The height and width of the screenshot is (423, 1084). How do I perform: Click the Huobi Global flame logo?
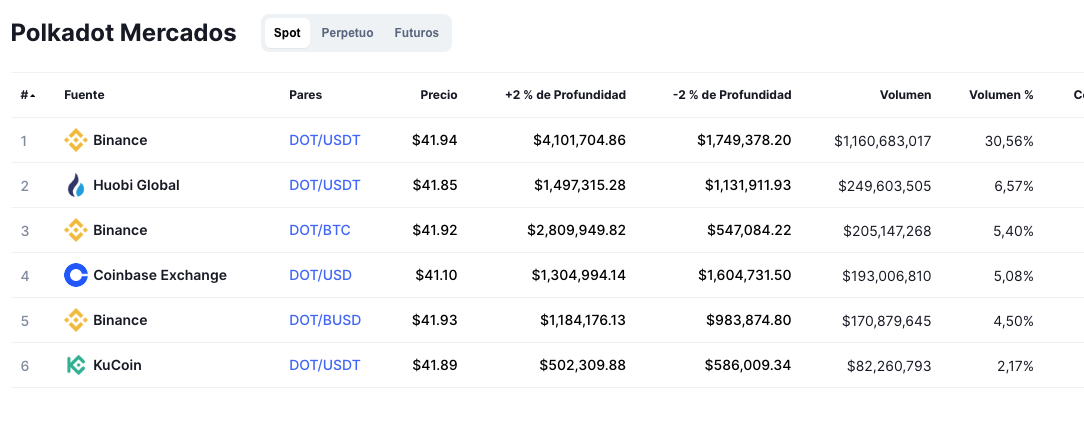pos(75,185)
